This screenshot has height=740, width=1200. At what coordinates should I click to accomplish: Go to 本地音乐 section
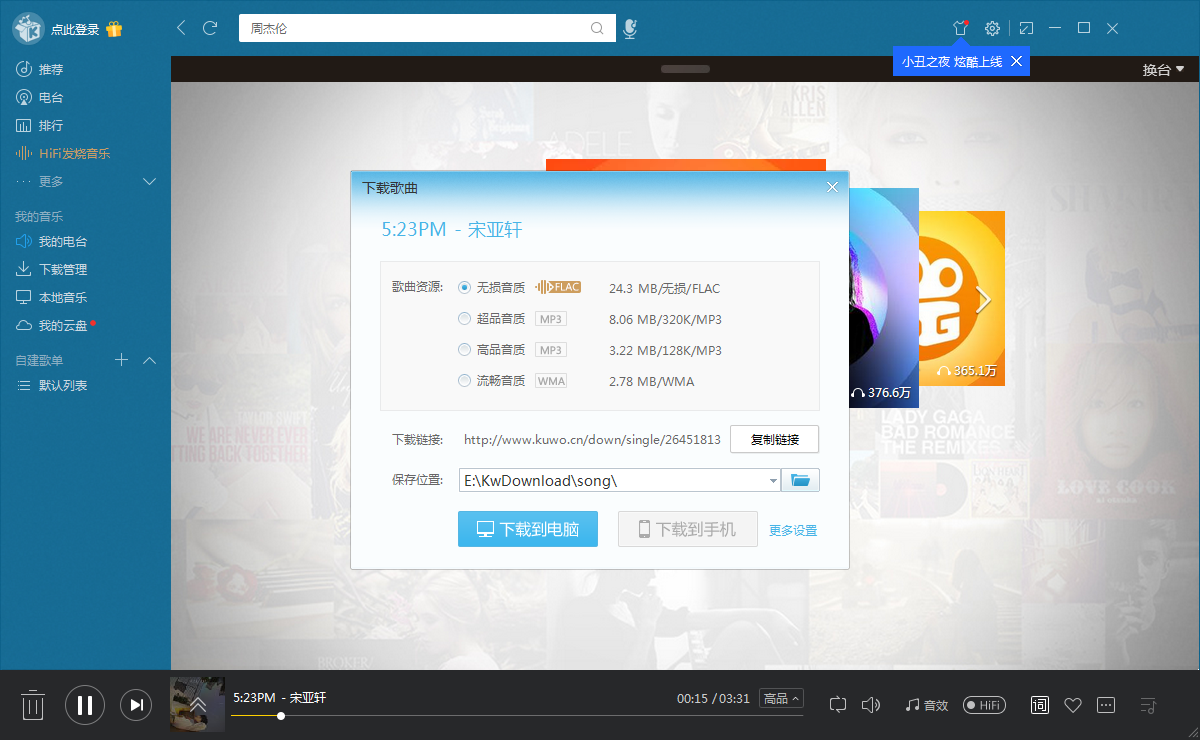pos(62,297)
